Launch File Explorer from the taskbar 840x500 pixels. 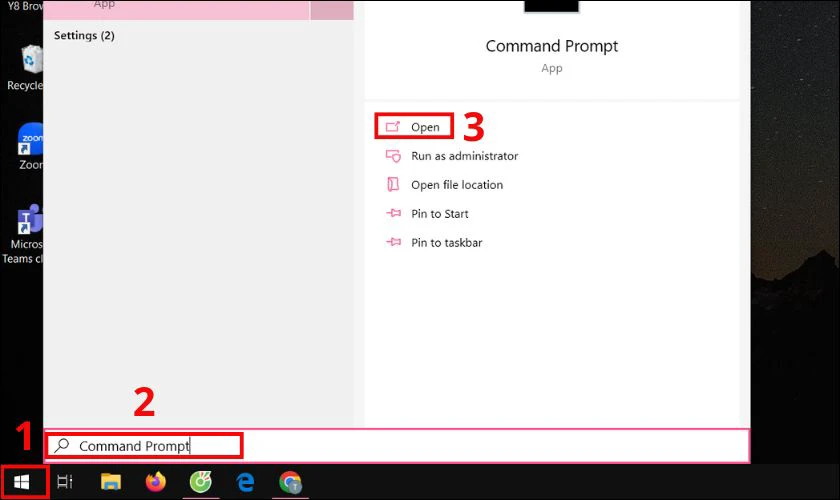[111, 482]
